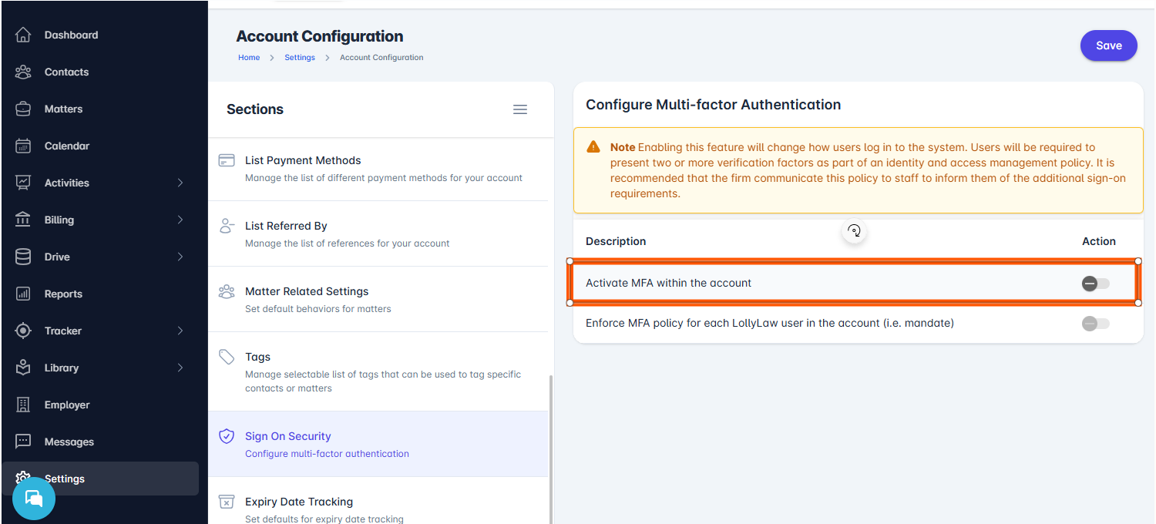Viewport: 1156px width, 524px height.
Task: Select the Matters briefcase icon
Action: click(23, 108)
